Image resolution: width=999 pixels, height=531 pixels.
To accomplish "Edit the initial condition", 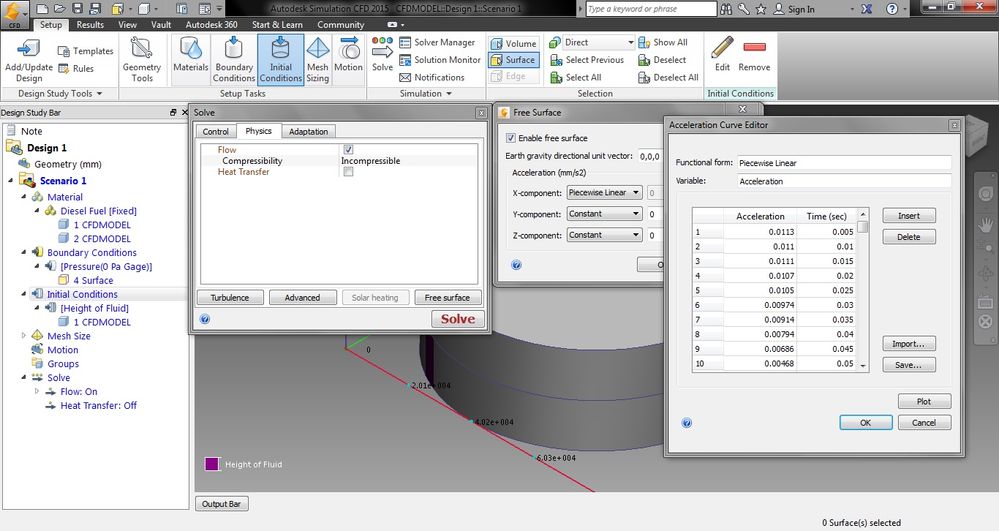I will pyautogui.click(x=722, y=54).
